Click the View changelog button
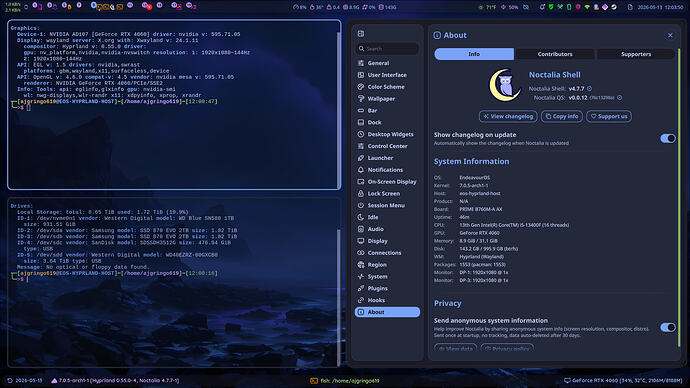Screen dimensions: 690x388 point(508,117)
